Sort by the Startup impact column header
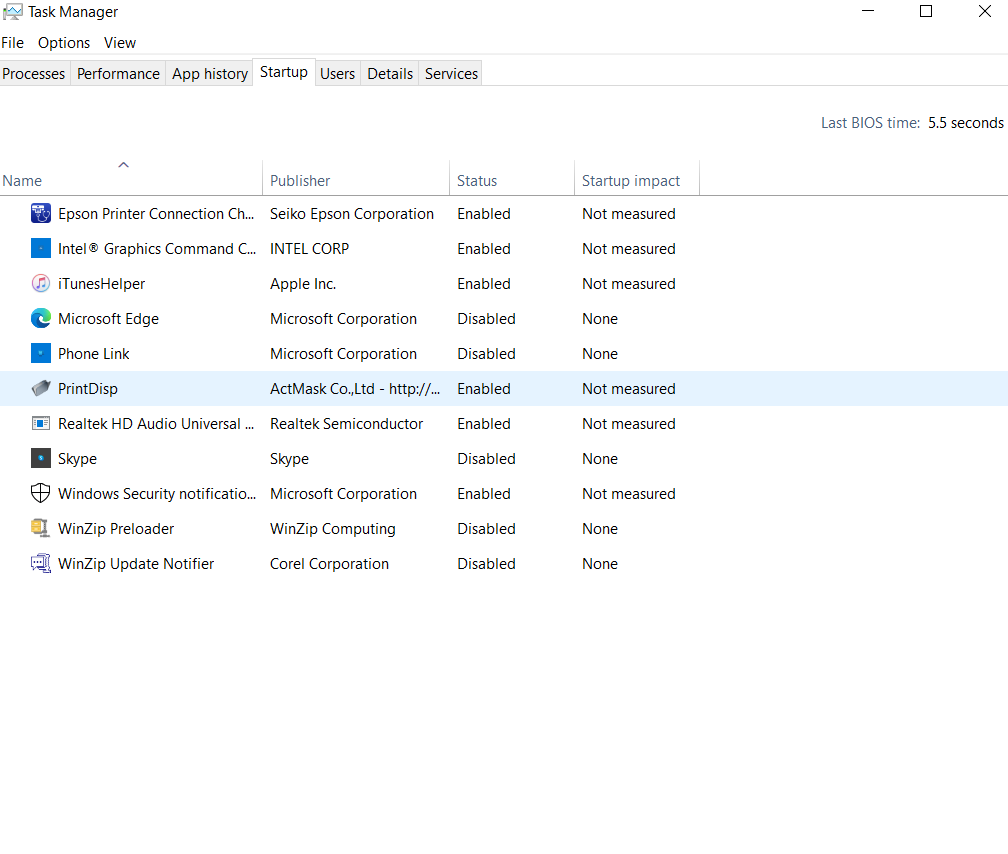 [636, 177]
